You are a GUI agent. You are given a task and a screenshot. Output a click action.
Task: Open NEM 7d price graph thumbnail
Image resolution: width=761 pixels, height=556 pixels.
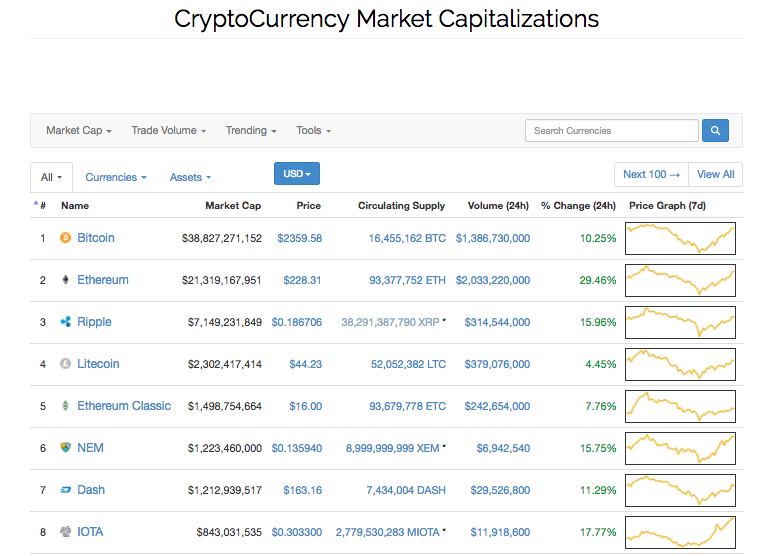coord(680,448)
